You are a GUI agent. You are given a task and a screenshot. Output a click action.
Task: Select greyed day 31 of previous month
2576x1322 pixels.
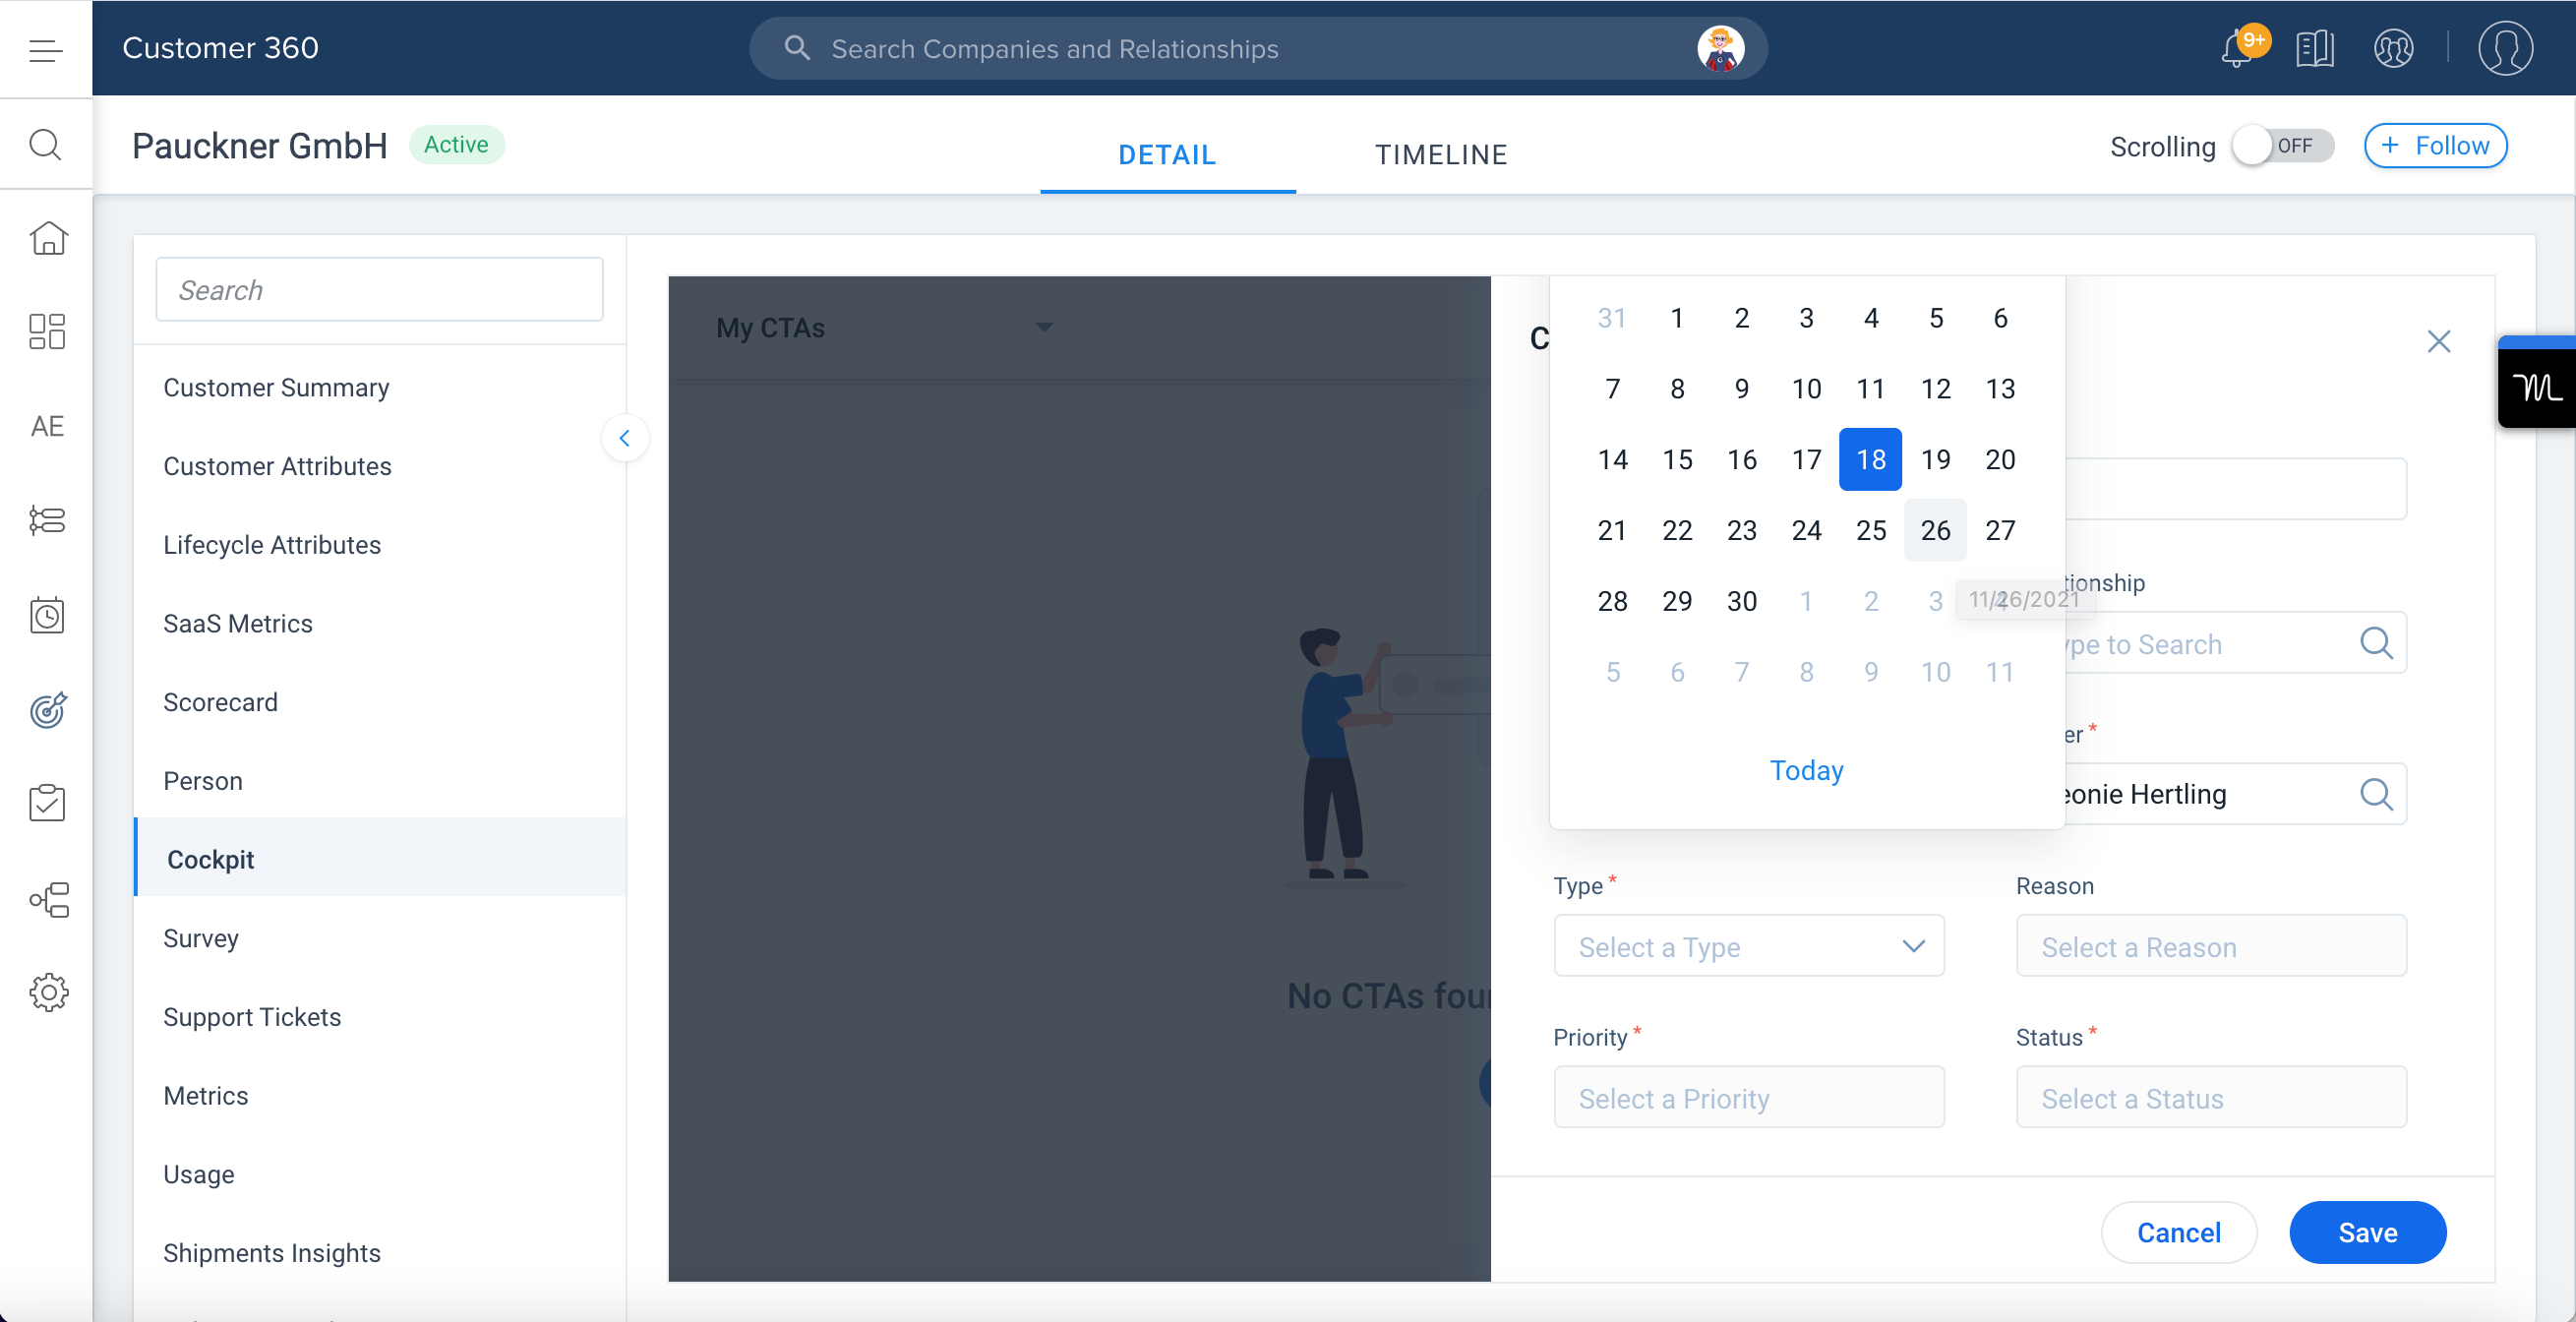1612,318
